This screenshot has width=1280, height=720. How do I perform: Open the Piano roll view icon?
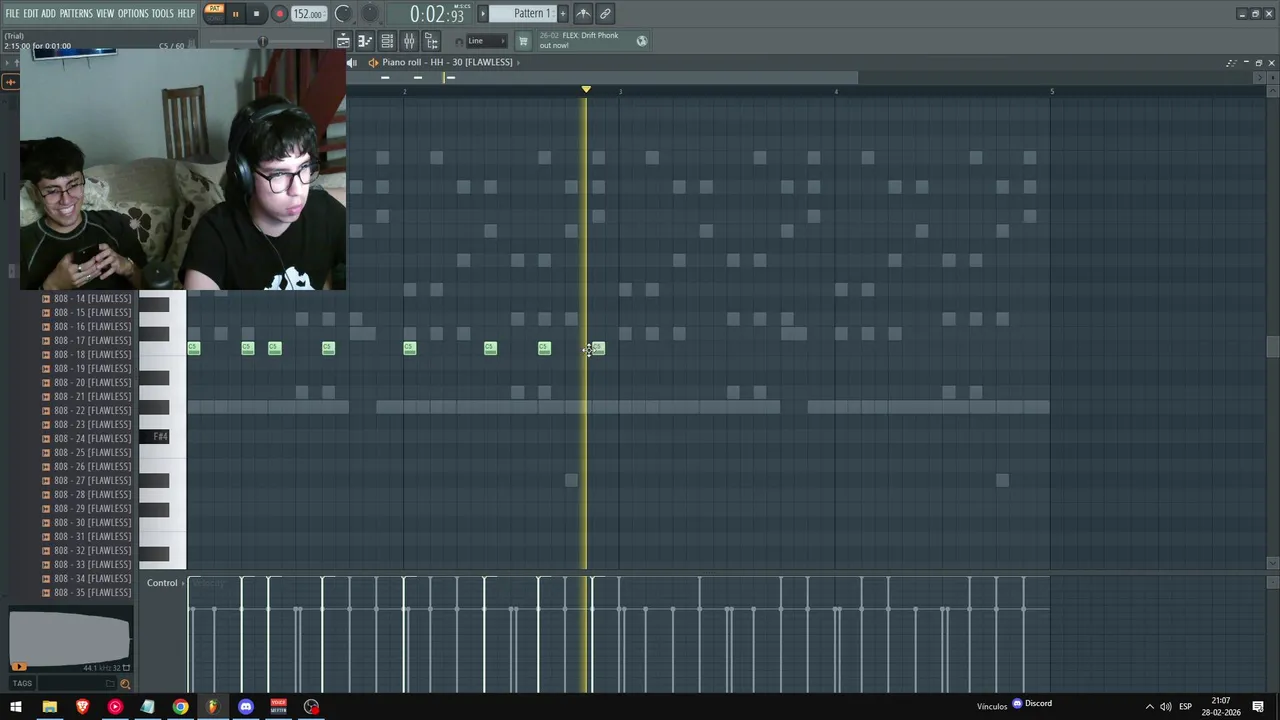click(x=365, y=41)
